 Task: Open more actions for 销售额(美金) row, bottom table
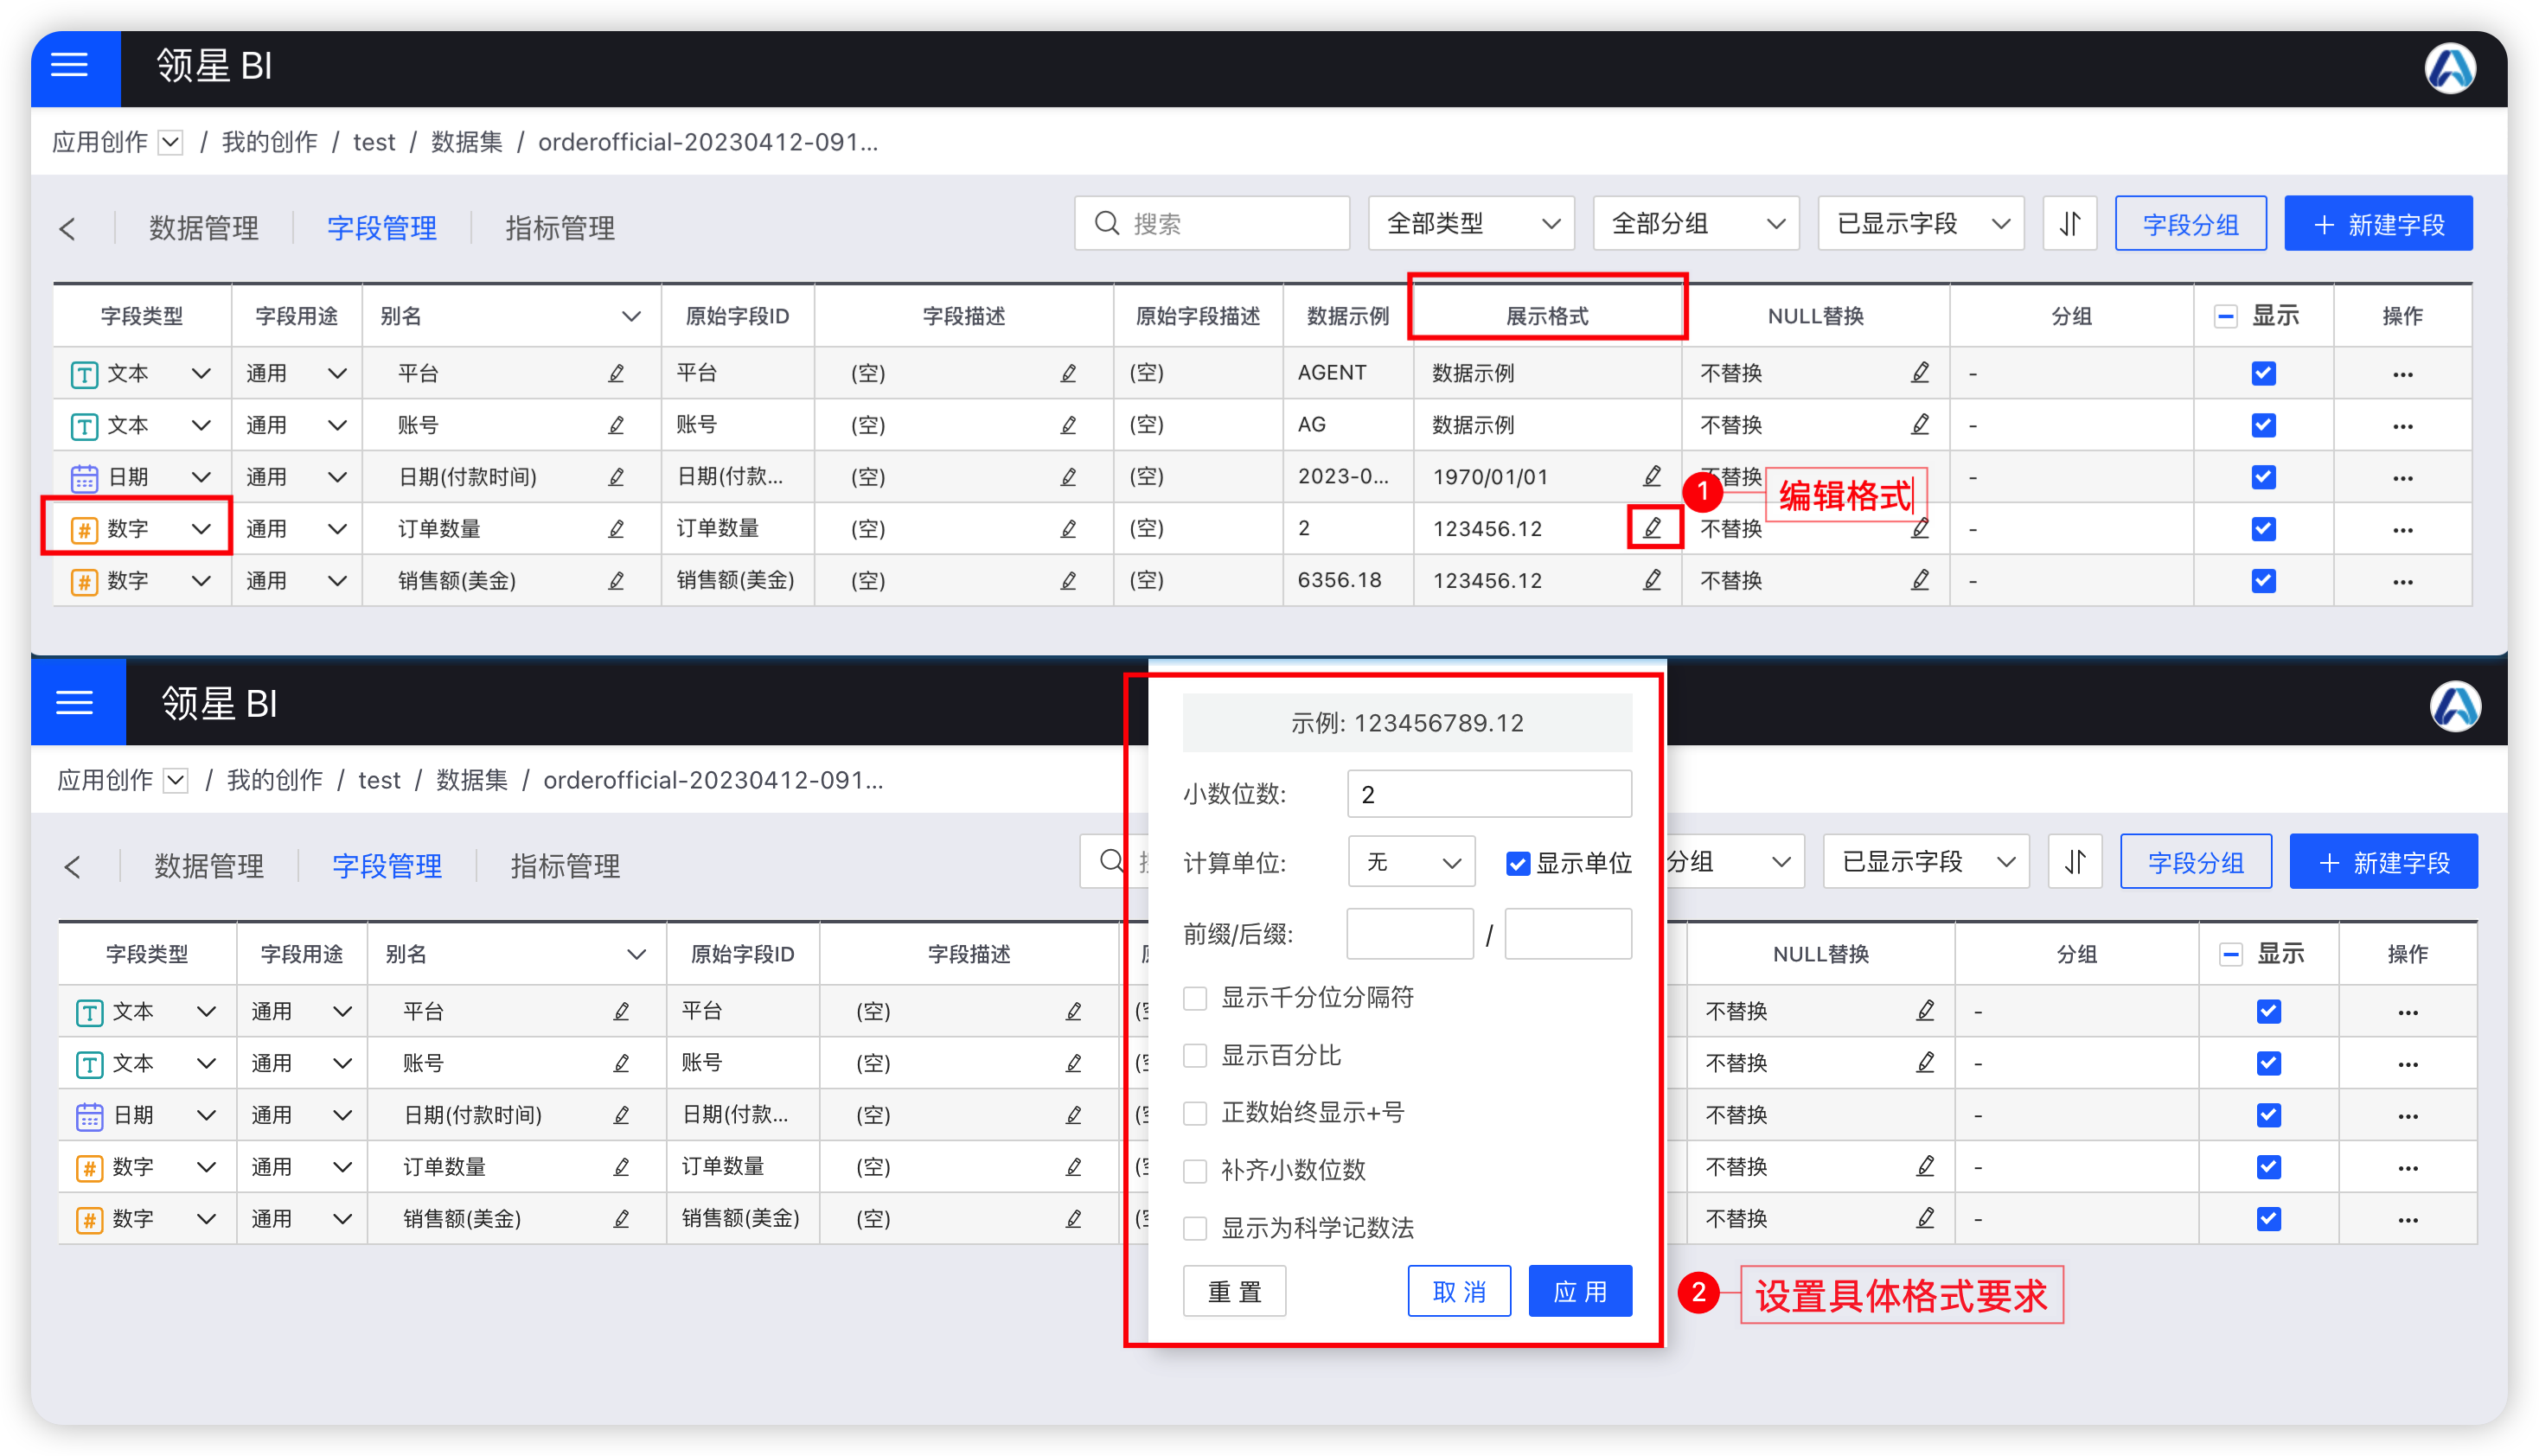[2407, 1219]
